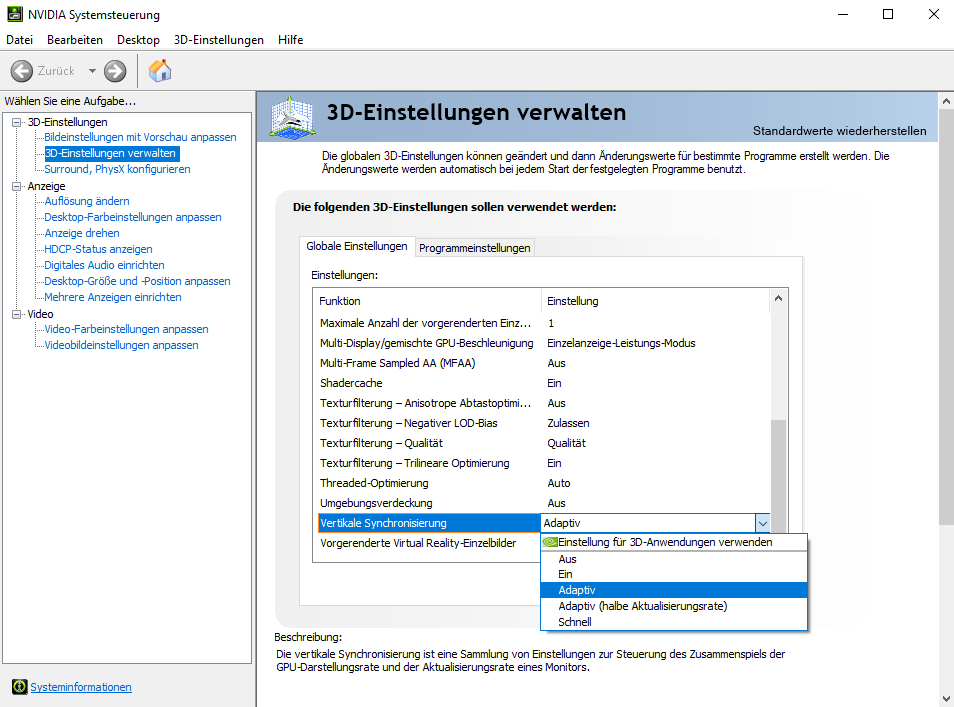Open Surround, PhysX konfigurieren
954x707 pixels.
[x=117, y=169]
